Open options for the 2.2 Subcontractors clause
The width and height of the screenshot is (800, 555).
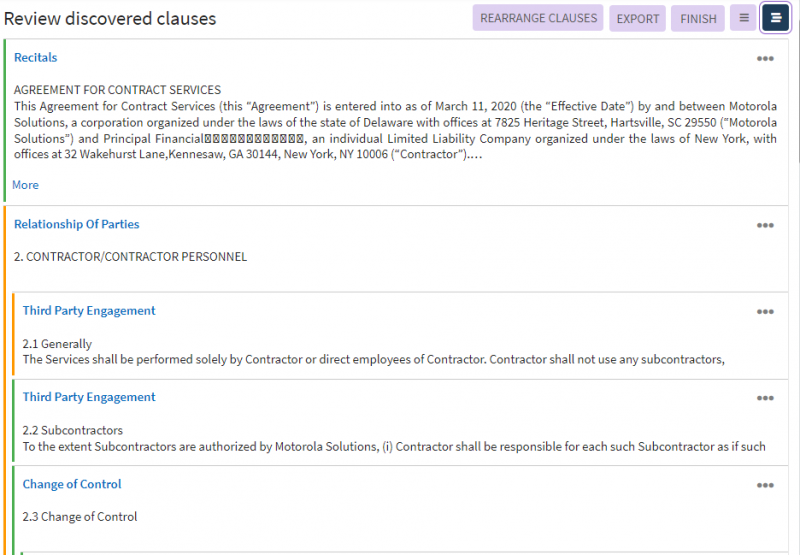coord(765,398)
